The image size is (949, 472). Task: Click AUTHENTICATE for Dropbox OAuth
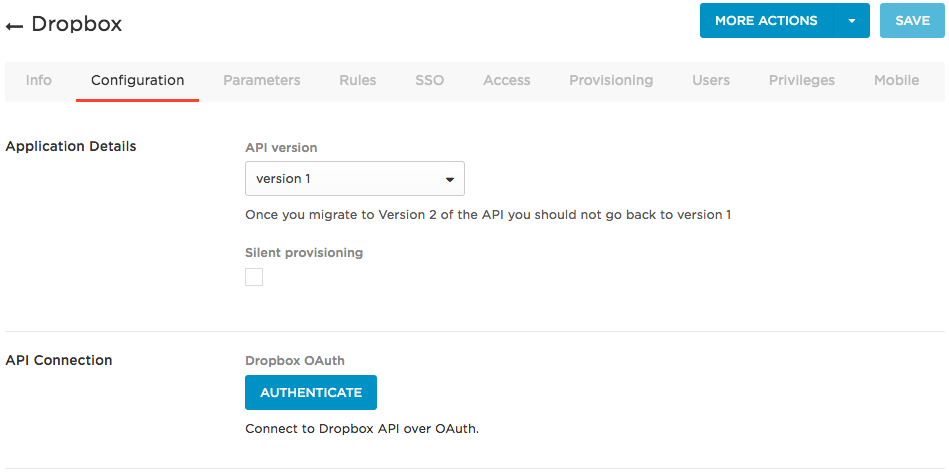click(311, 392)
